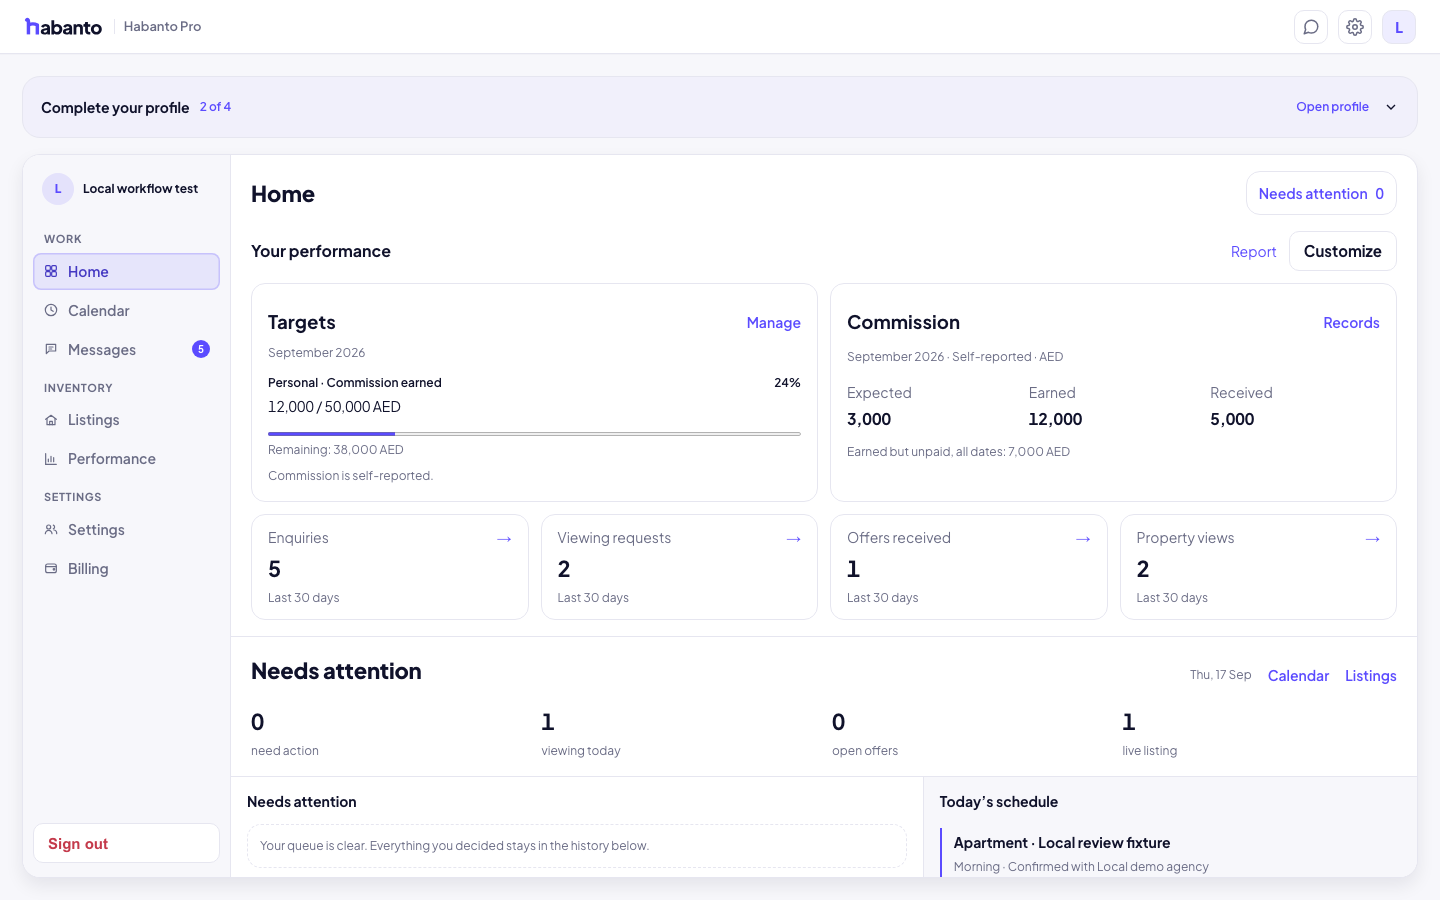The height and width of the screenshot is (900, 1440).
Task: Click the Remaining: 38,000 AED text
Action: point(336,450)
